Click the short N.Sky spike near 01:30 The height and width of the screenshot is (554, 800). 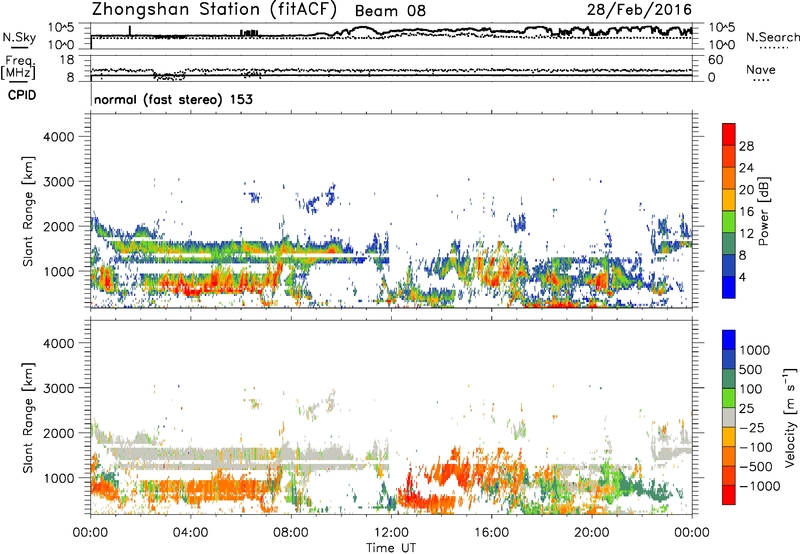(130, 31)
